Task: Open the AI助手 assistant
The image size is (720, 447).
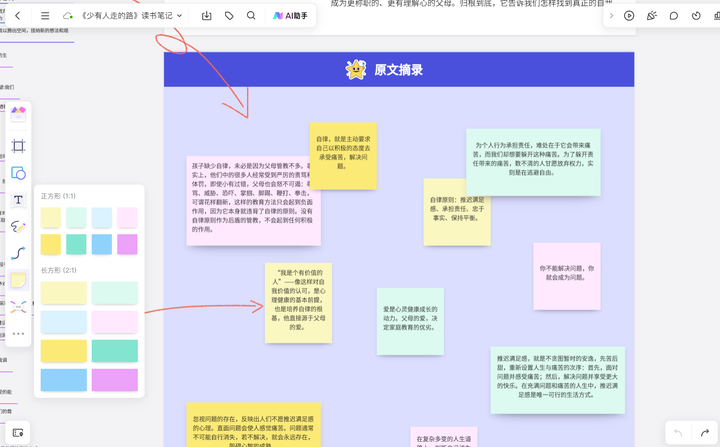Action: [290, 16]
